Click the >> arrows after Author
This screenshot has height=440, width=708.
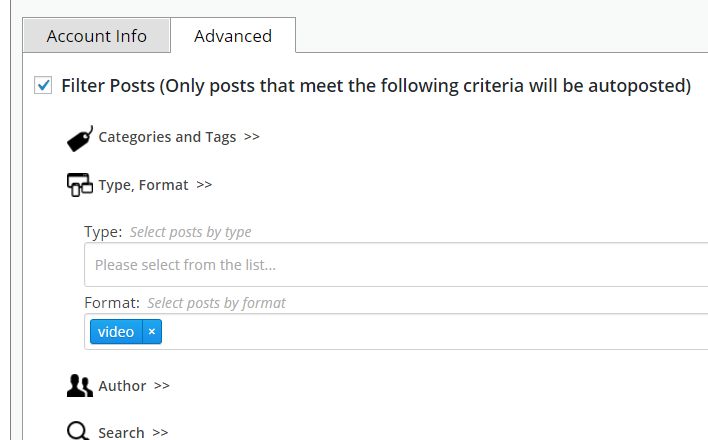(x=162, y=385)
